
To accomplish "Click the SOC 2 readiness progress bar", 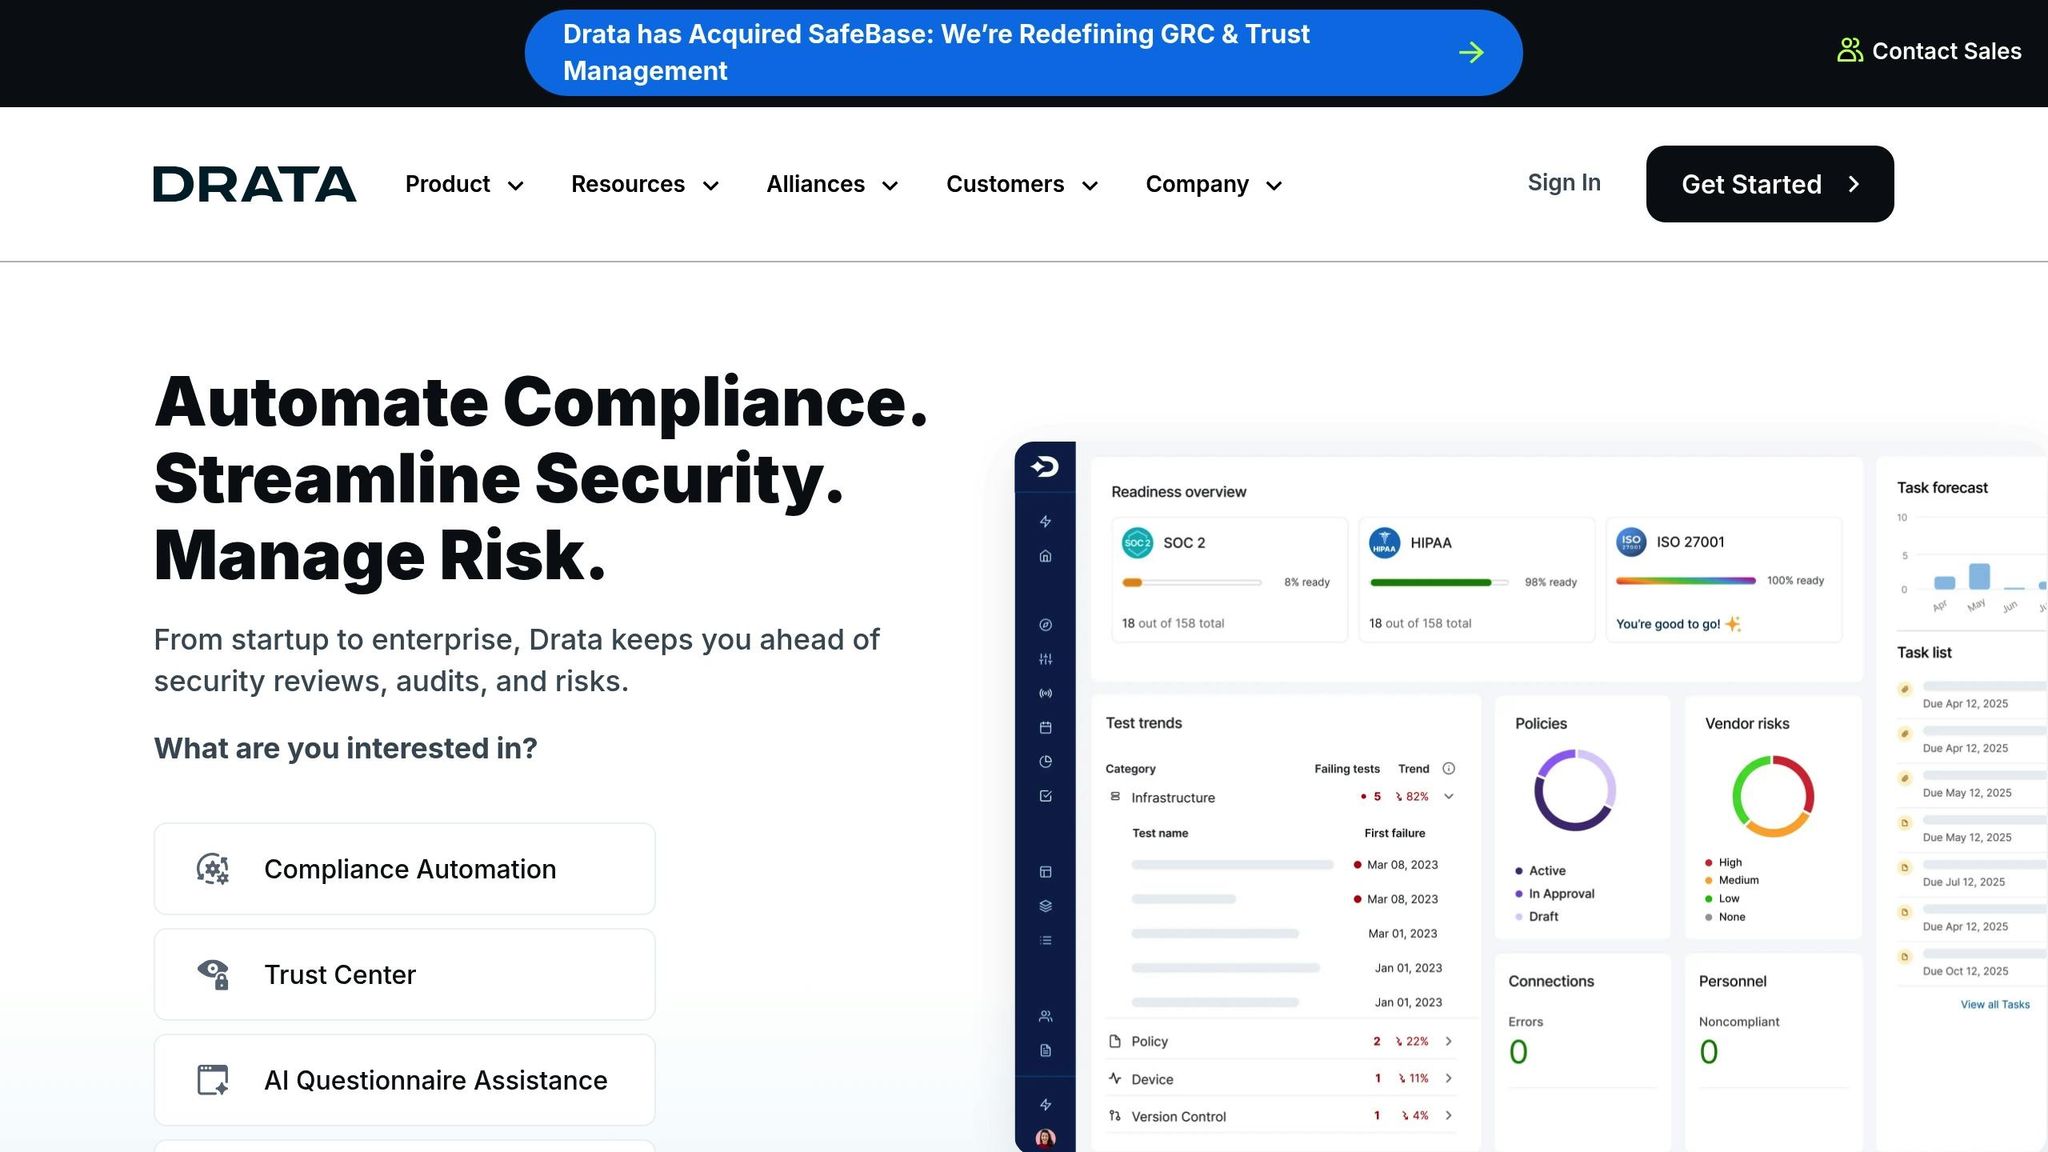I will [1191, 582].
